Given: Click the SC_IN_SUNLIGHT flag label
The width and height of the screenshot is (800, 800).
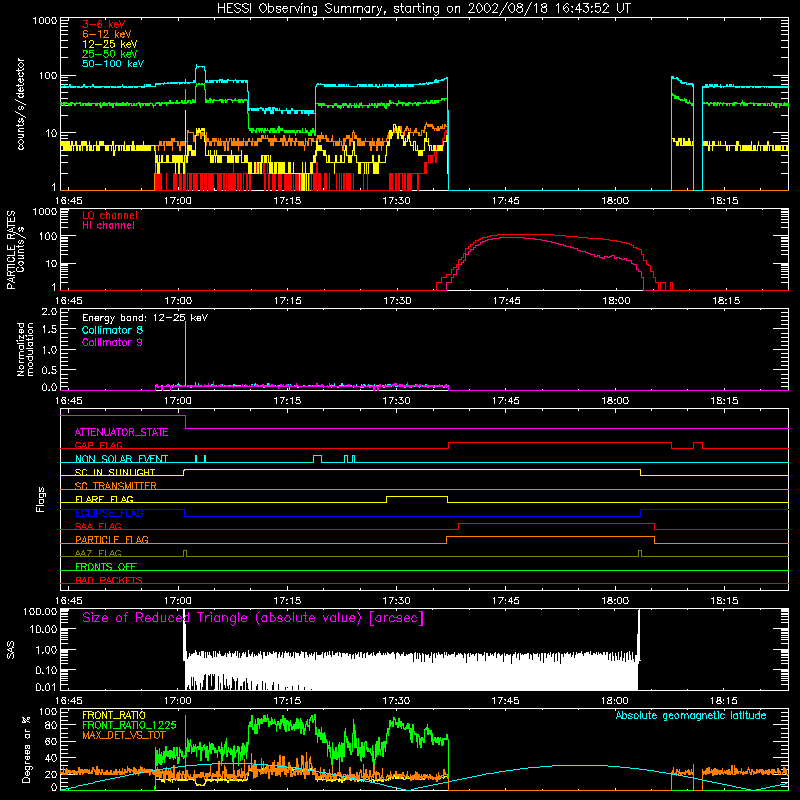Looking at the screenshot, I should [x=115, y=472].
